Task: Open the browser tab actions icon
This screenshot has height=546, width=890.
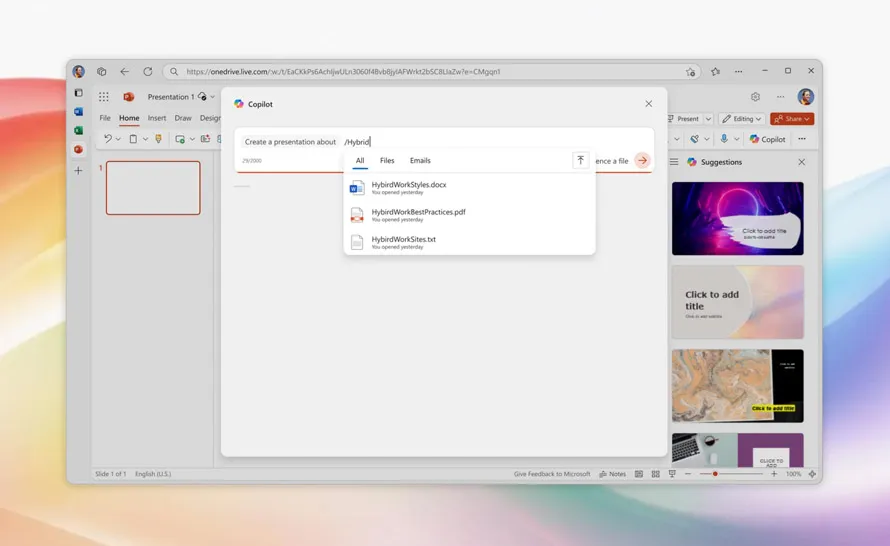Action: click(78, 93)
